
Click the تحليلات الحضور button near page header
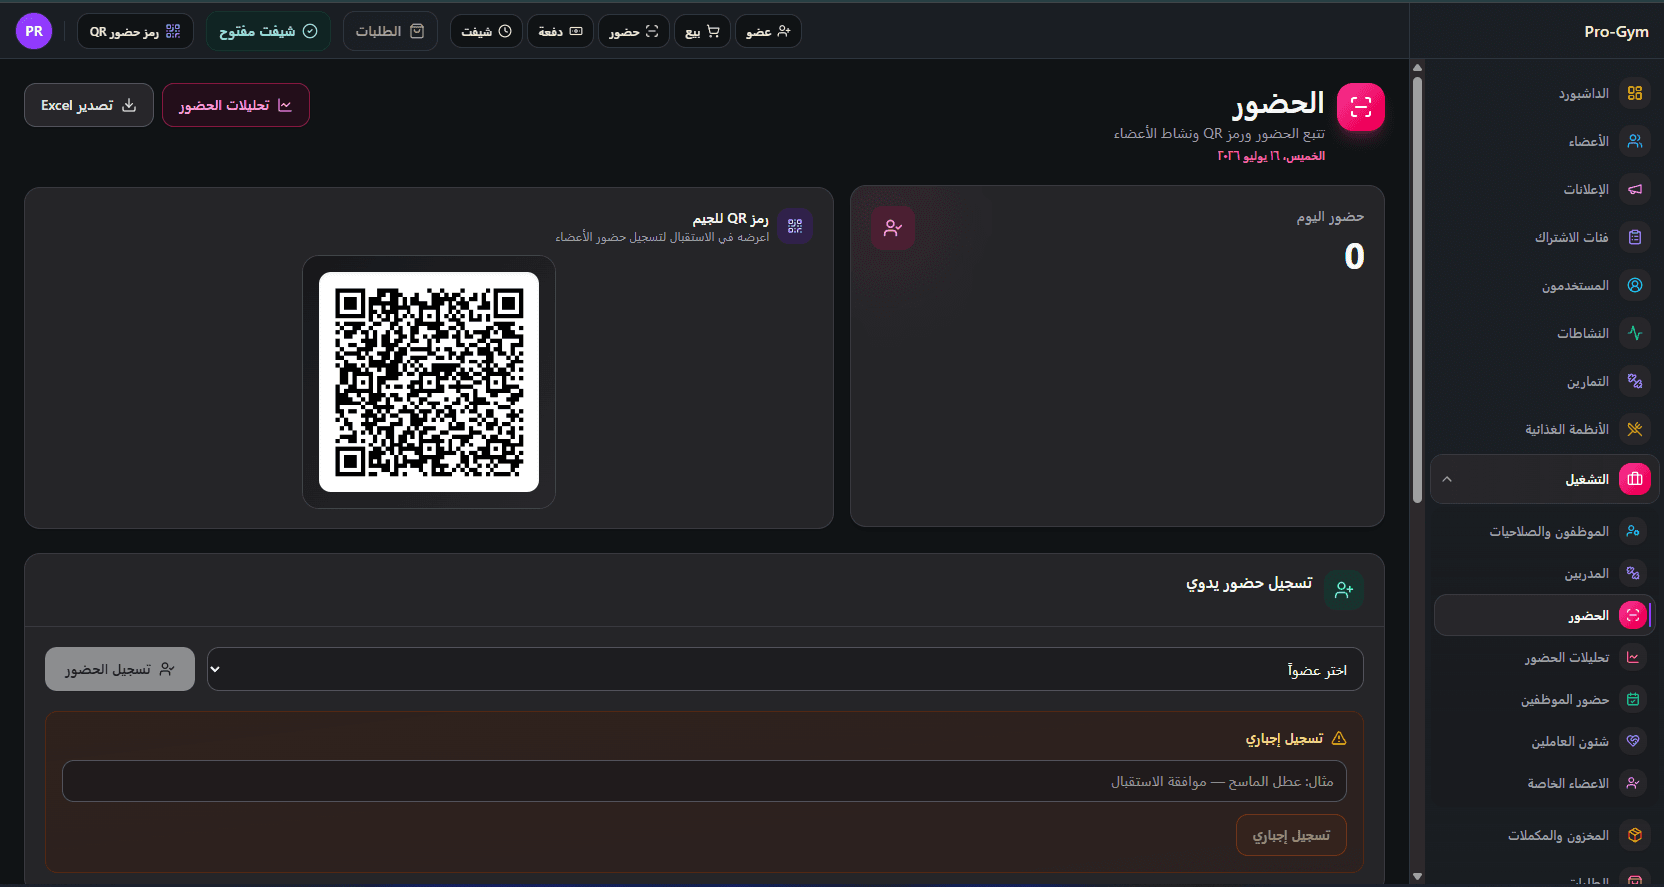(236, 105)
